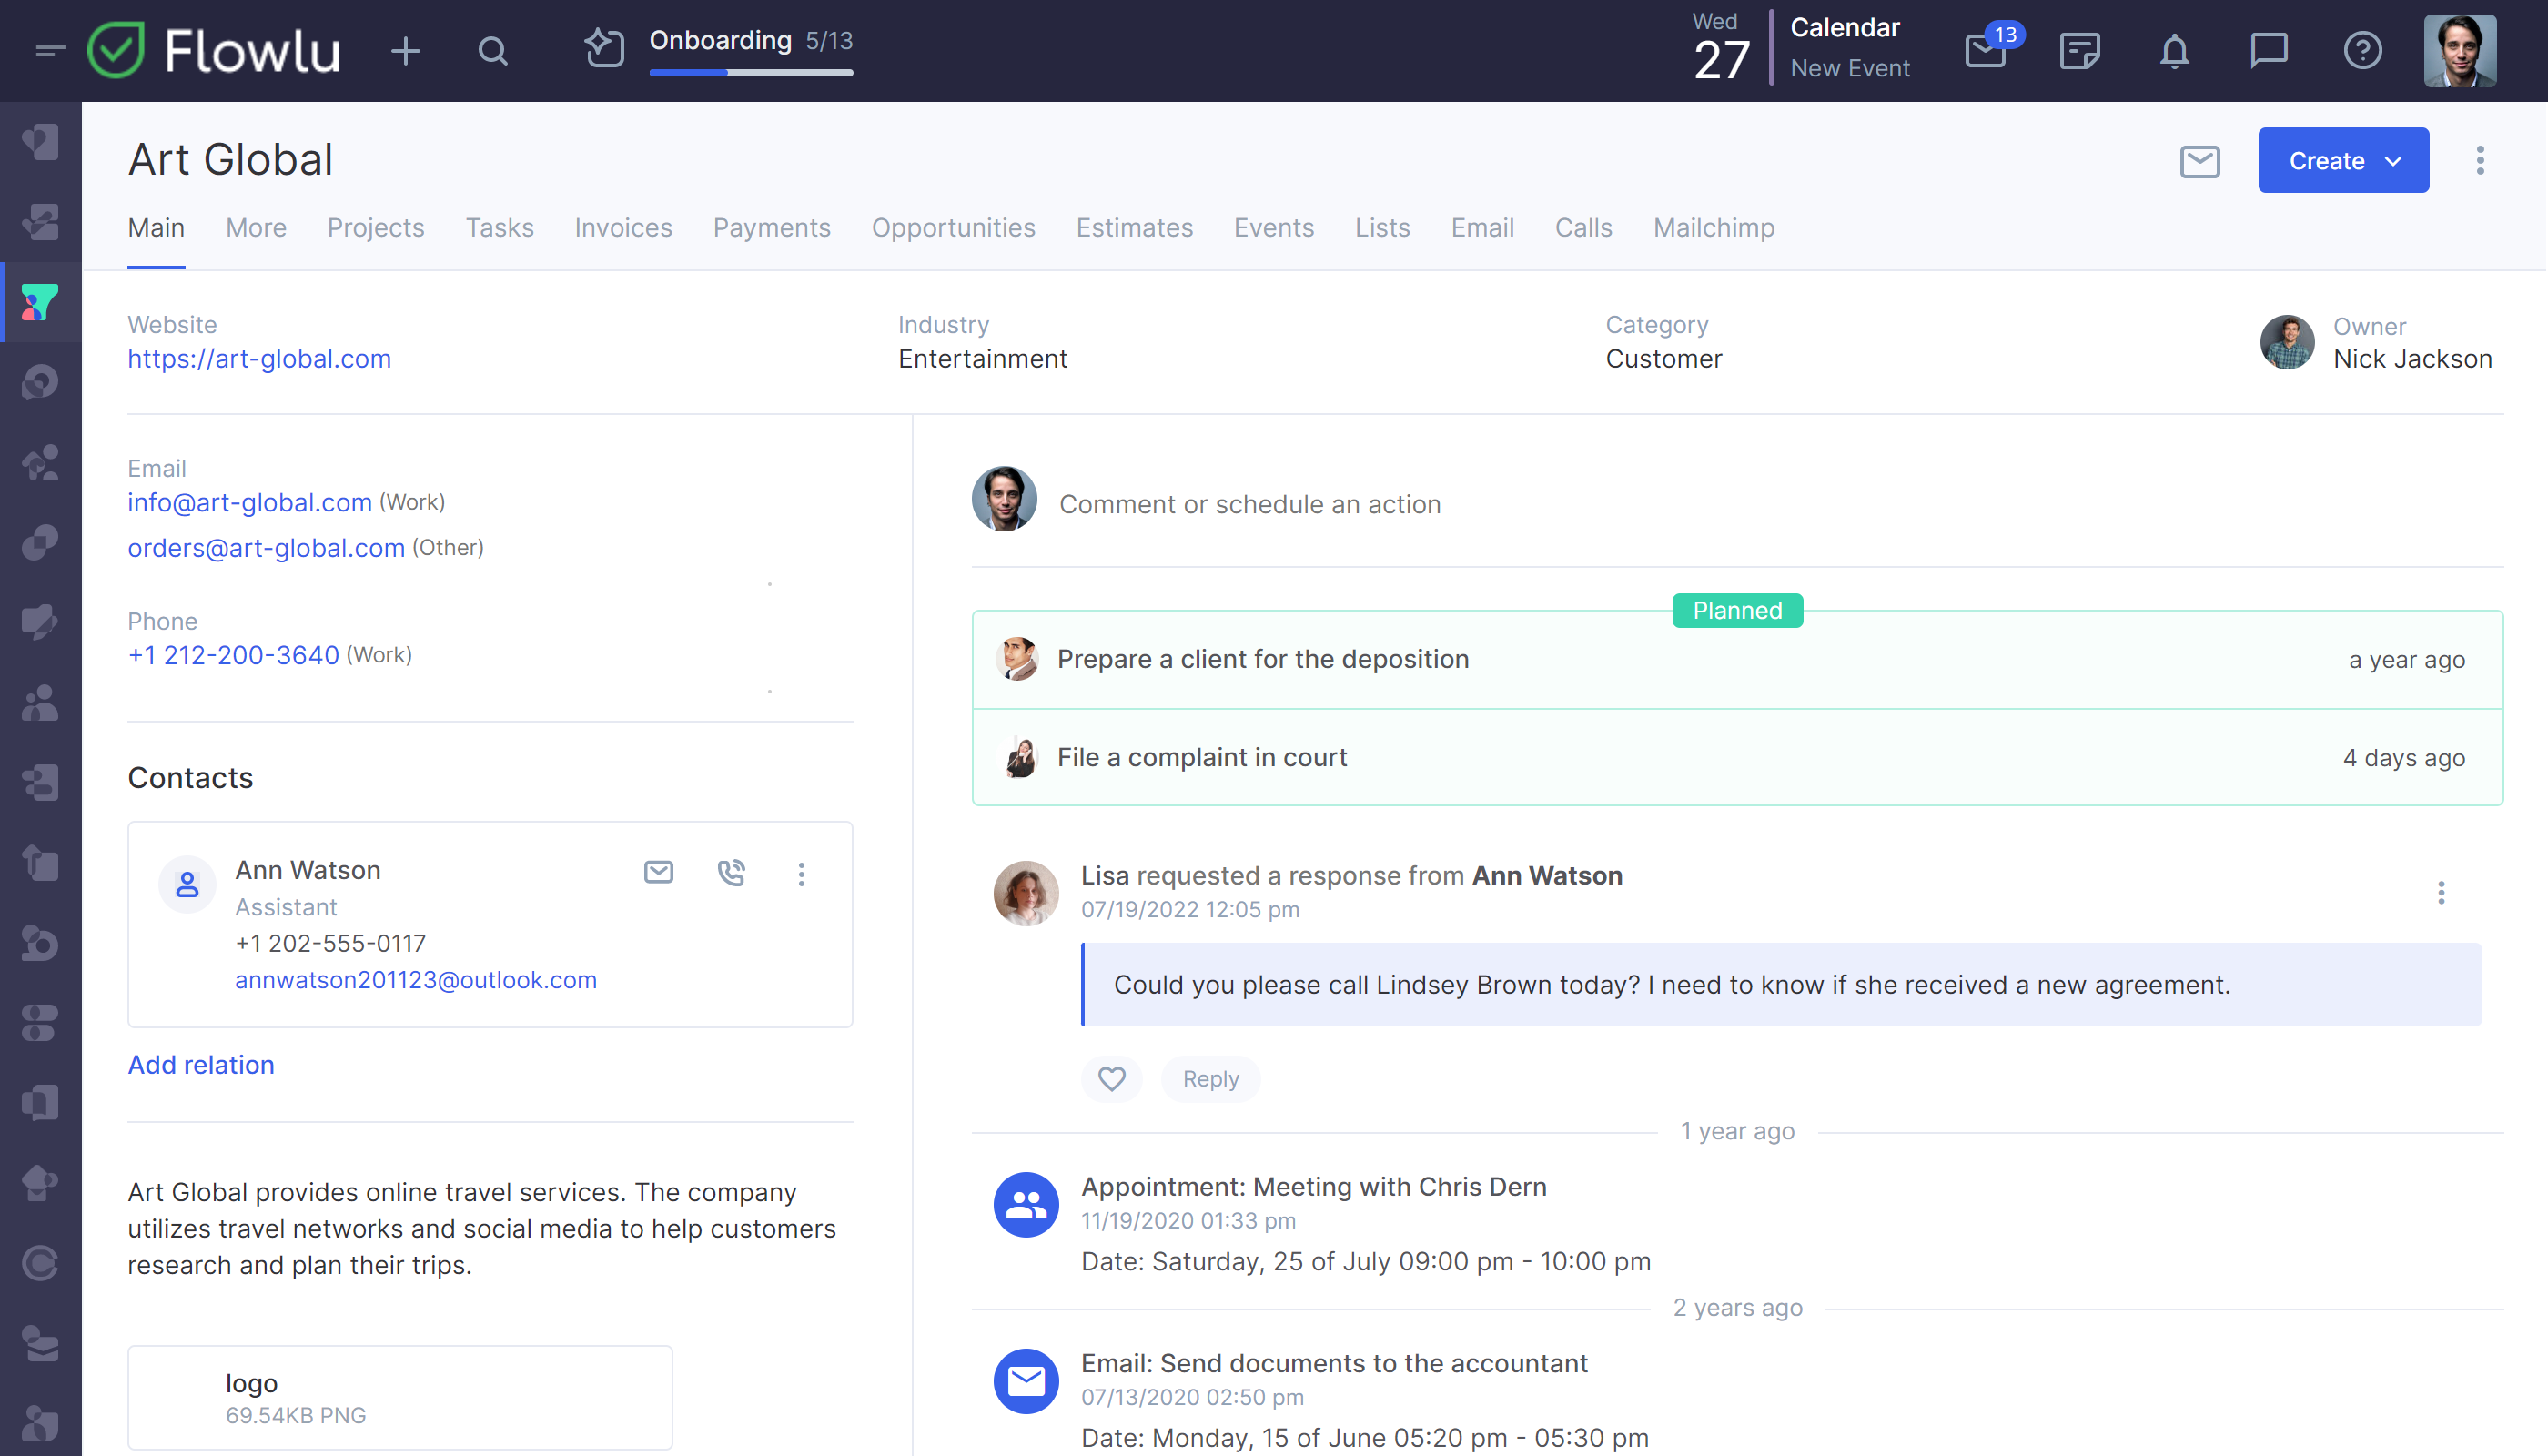Open the notifications bell icon
Screen dimensions: 2548x1456
click(2174, 50)
